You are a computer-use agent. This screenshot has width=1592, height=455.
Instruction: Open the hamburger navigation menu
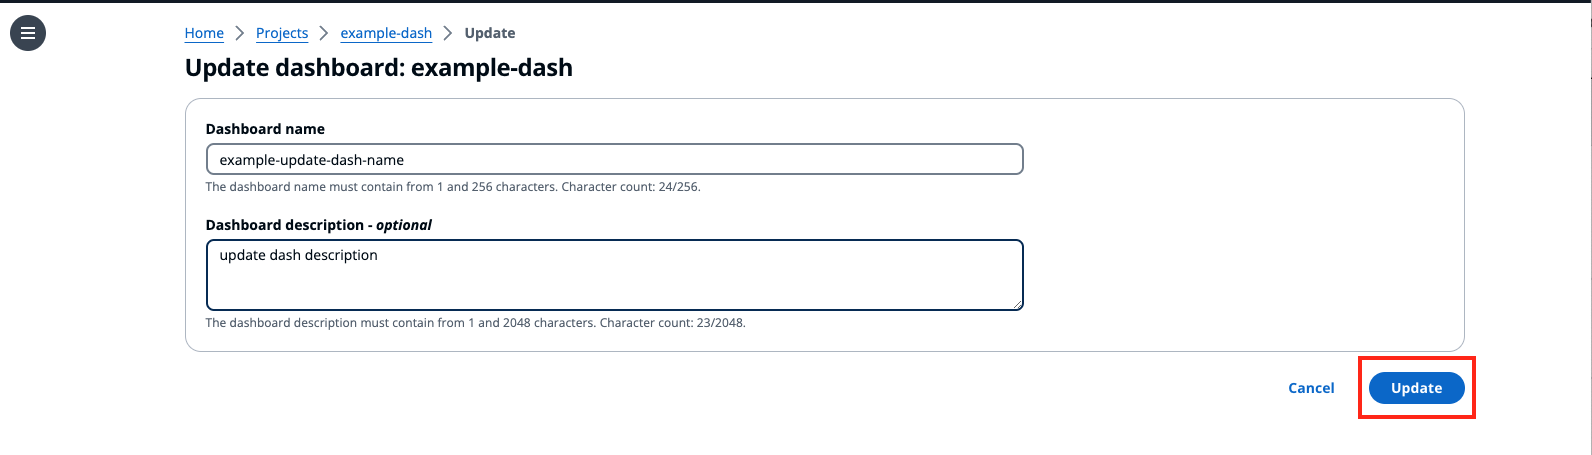(28, 33)
